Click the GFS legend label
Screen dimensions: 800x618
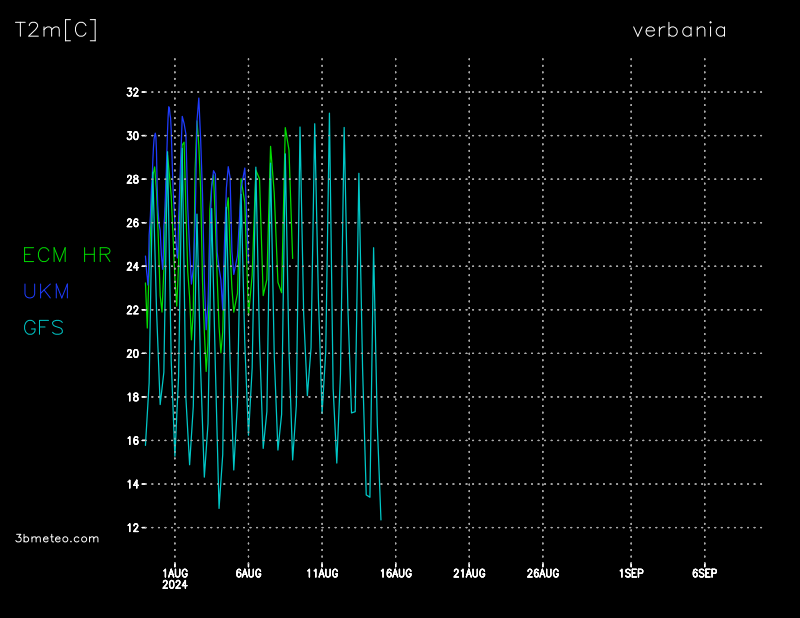pos(43,327)
